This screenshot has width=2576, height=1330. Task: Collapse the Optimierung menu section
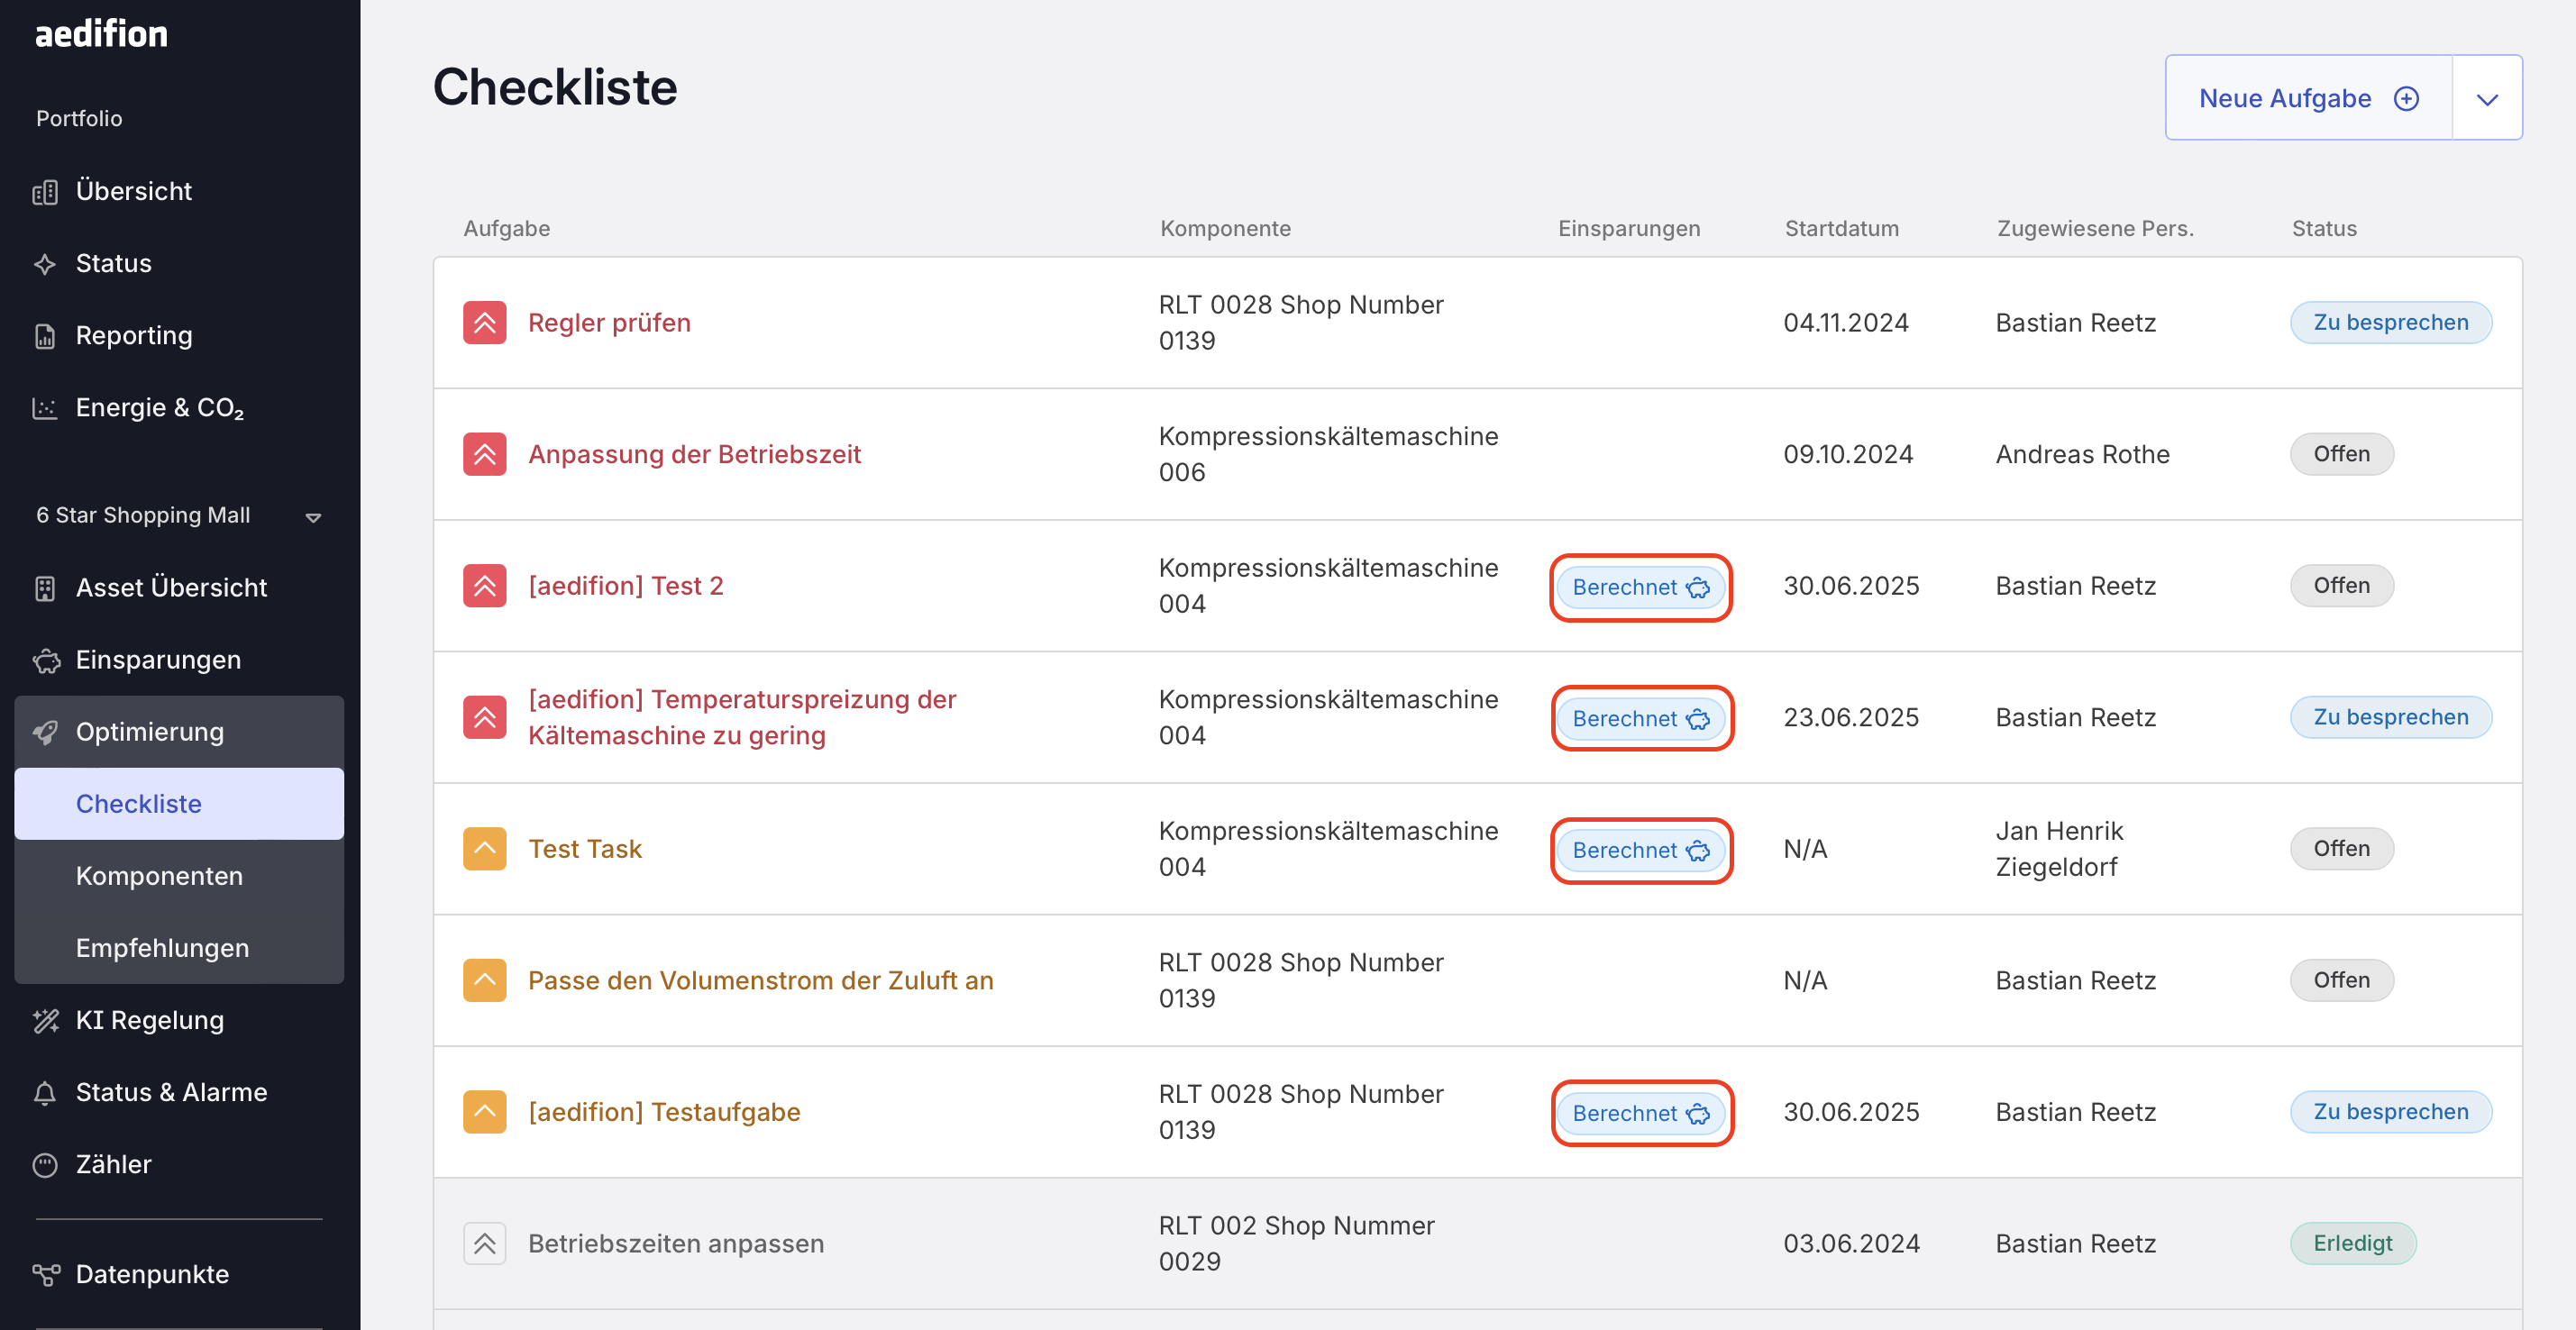click(x=179, y=732)
